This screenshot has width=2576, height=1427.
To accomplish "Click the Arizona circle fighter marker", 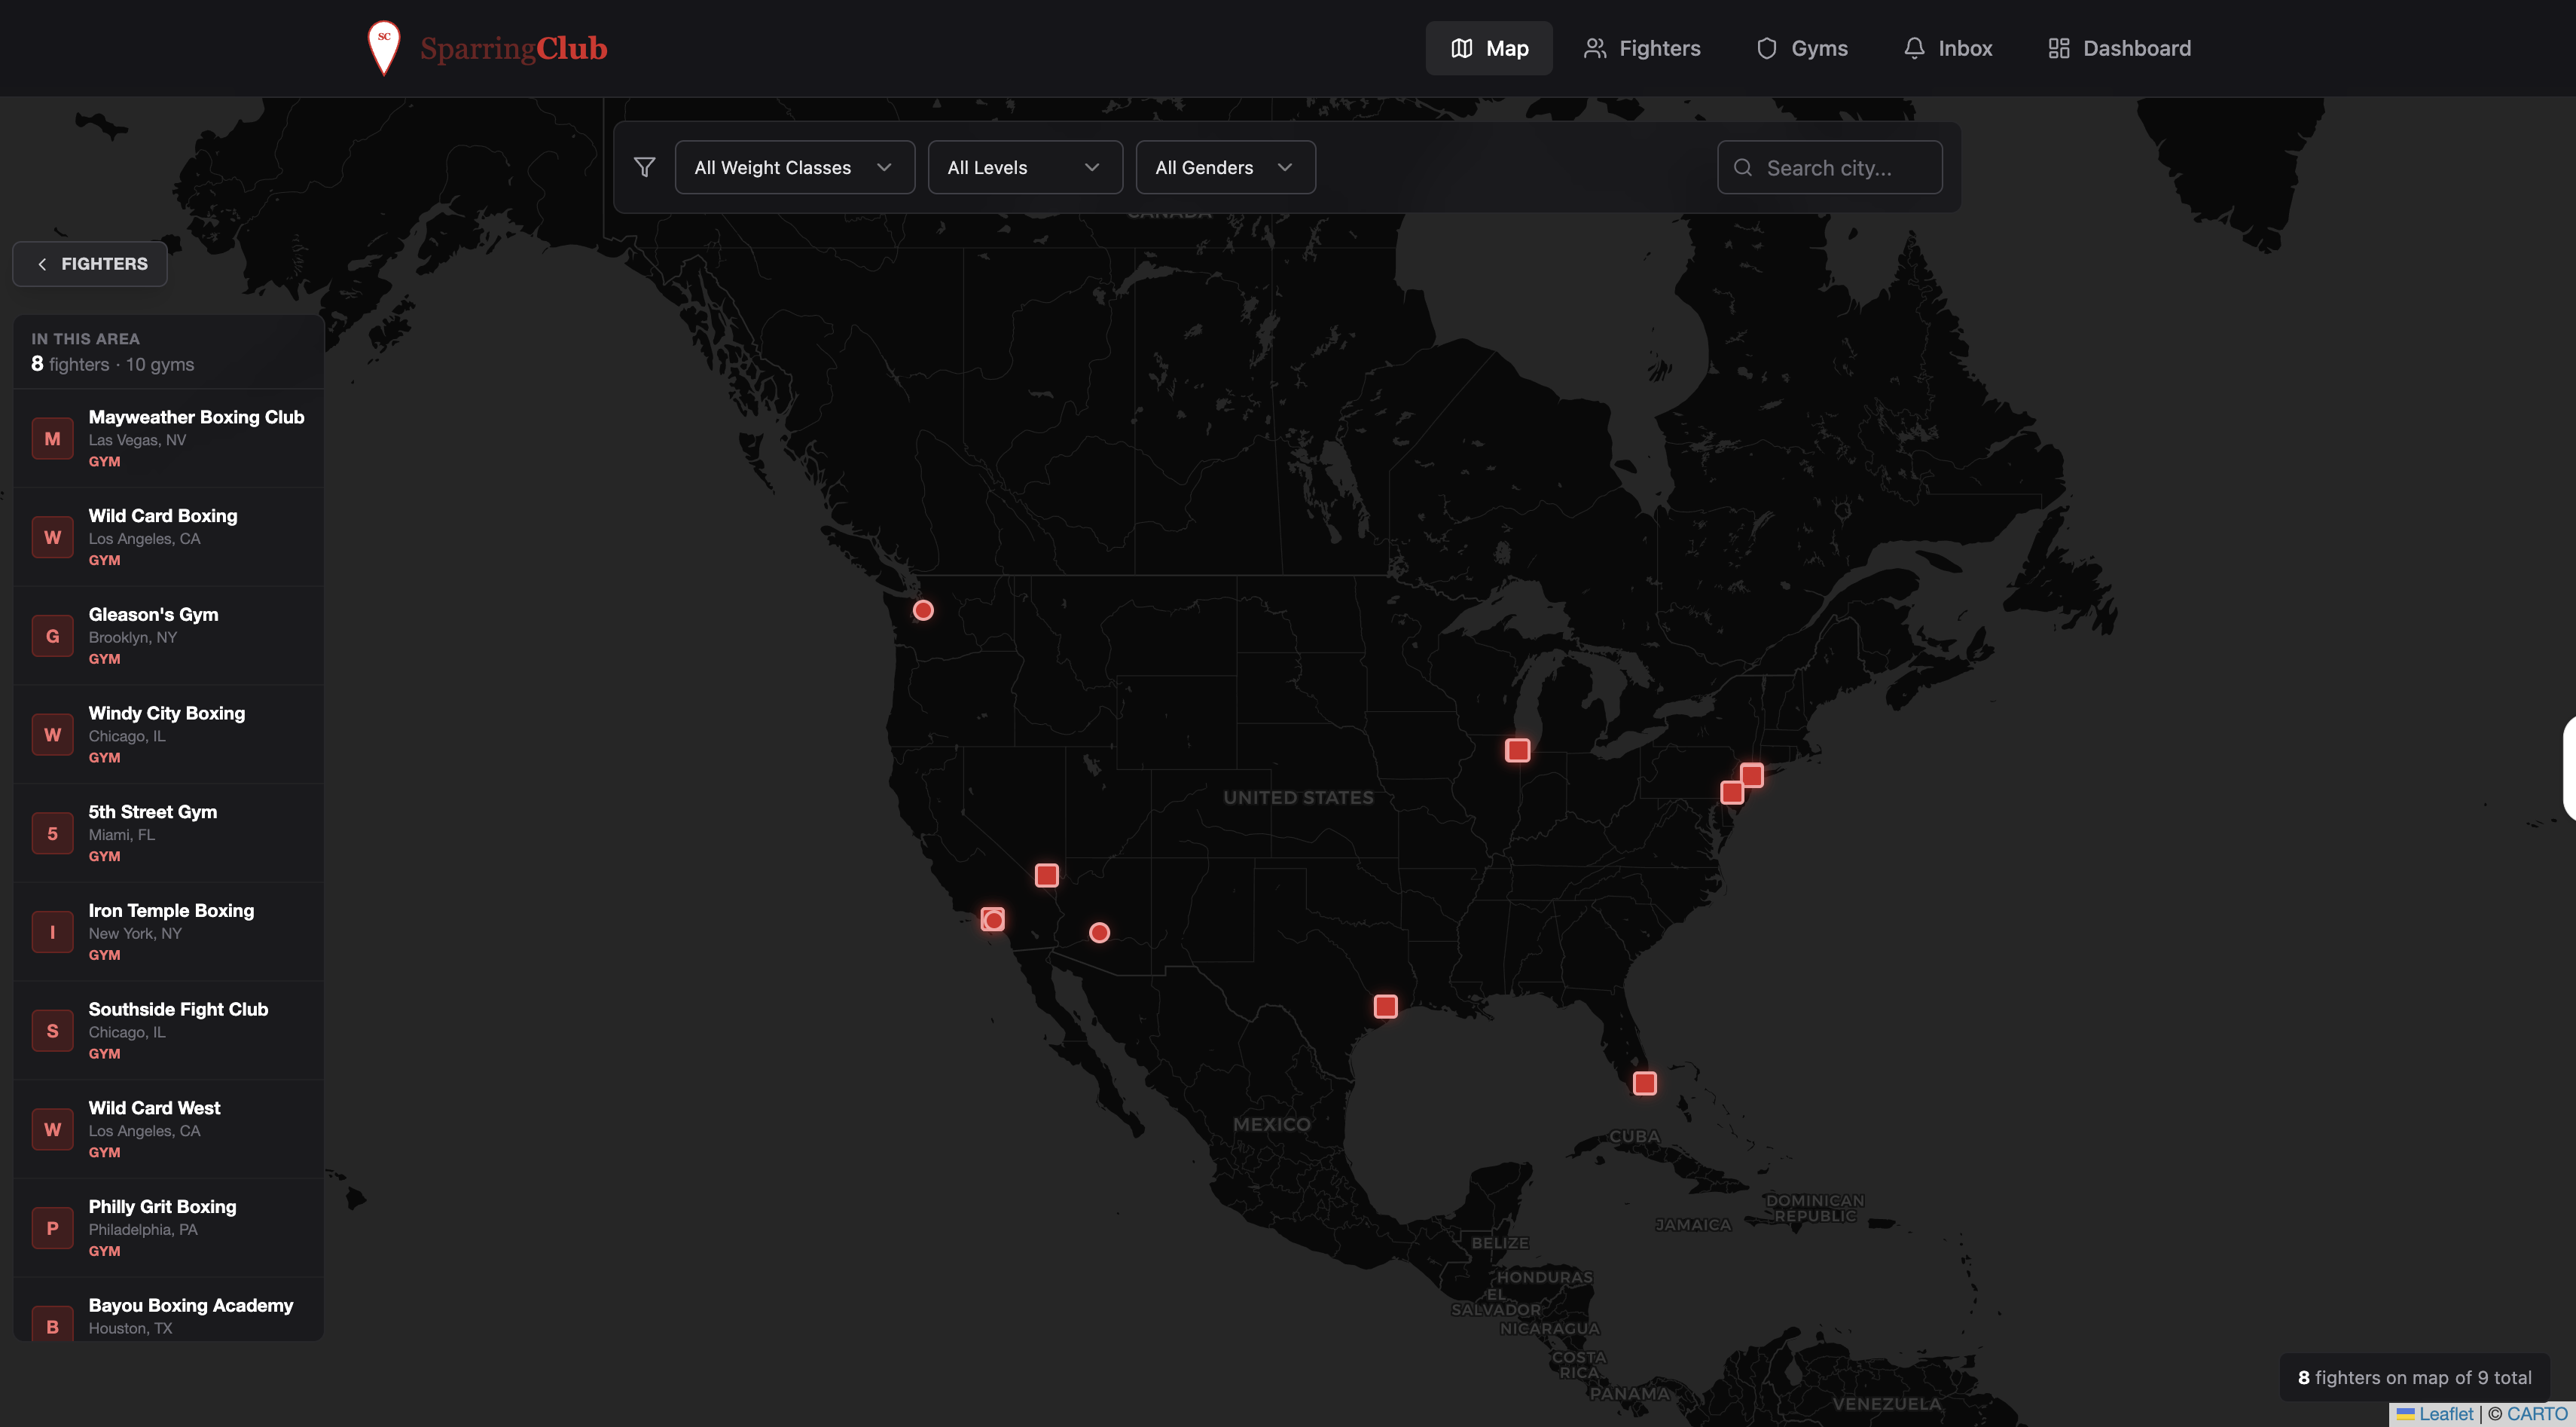I will pos(1099,932).
